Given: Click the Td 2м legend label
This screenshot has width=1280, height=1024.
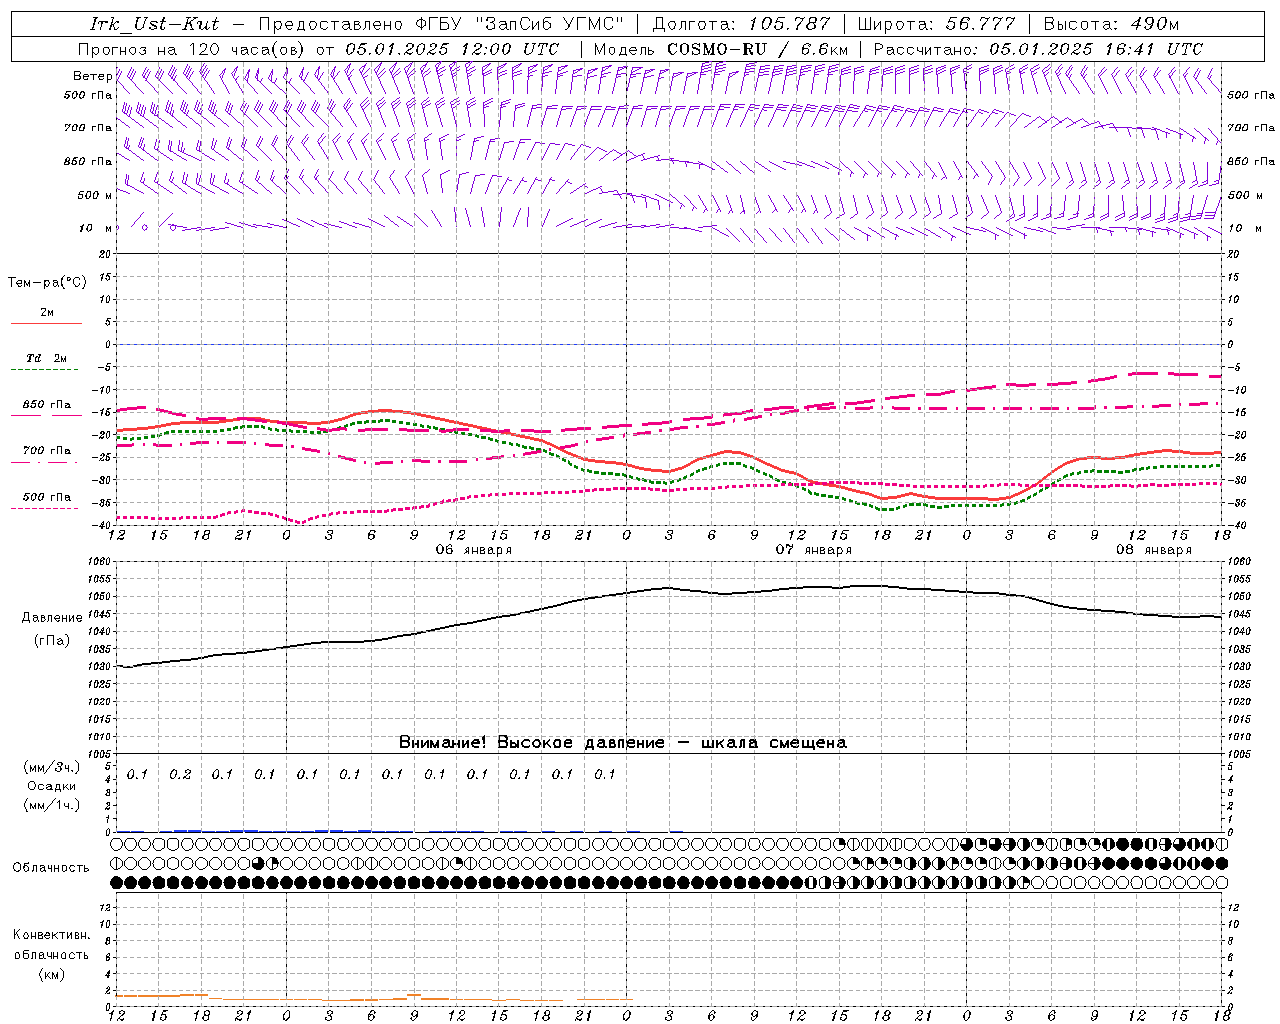Looking at the screenshot, I should [x=47, y=358].
